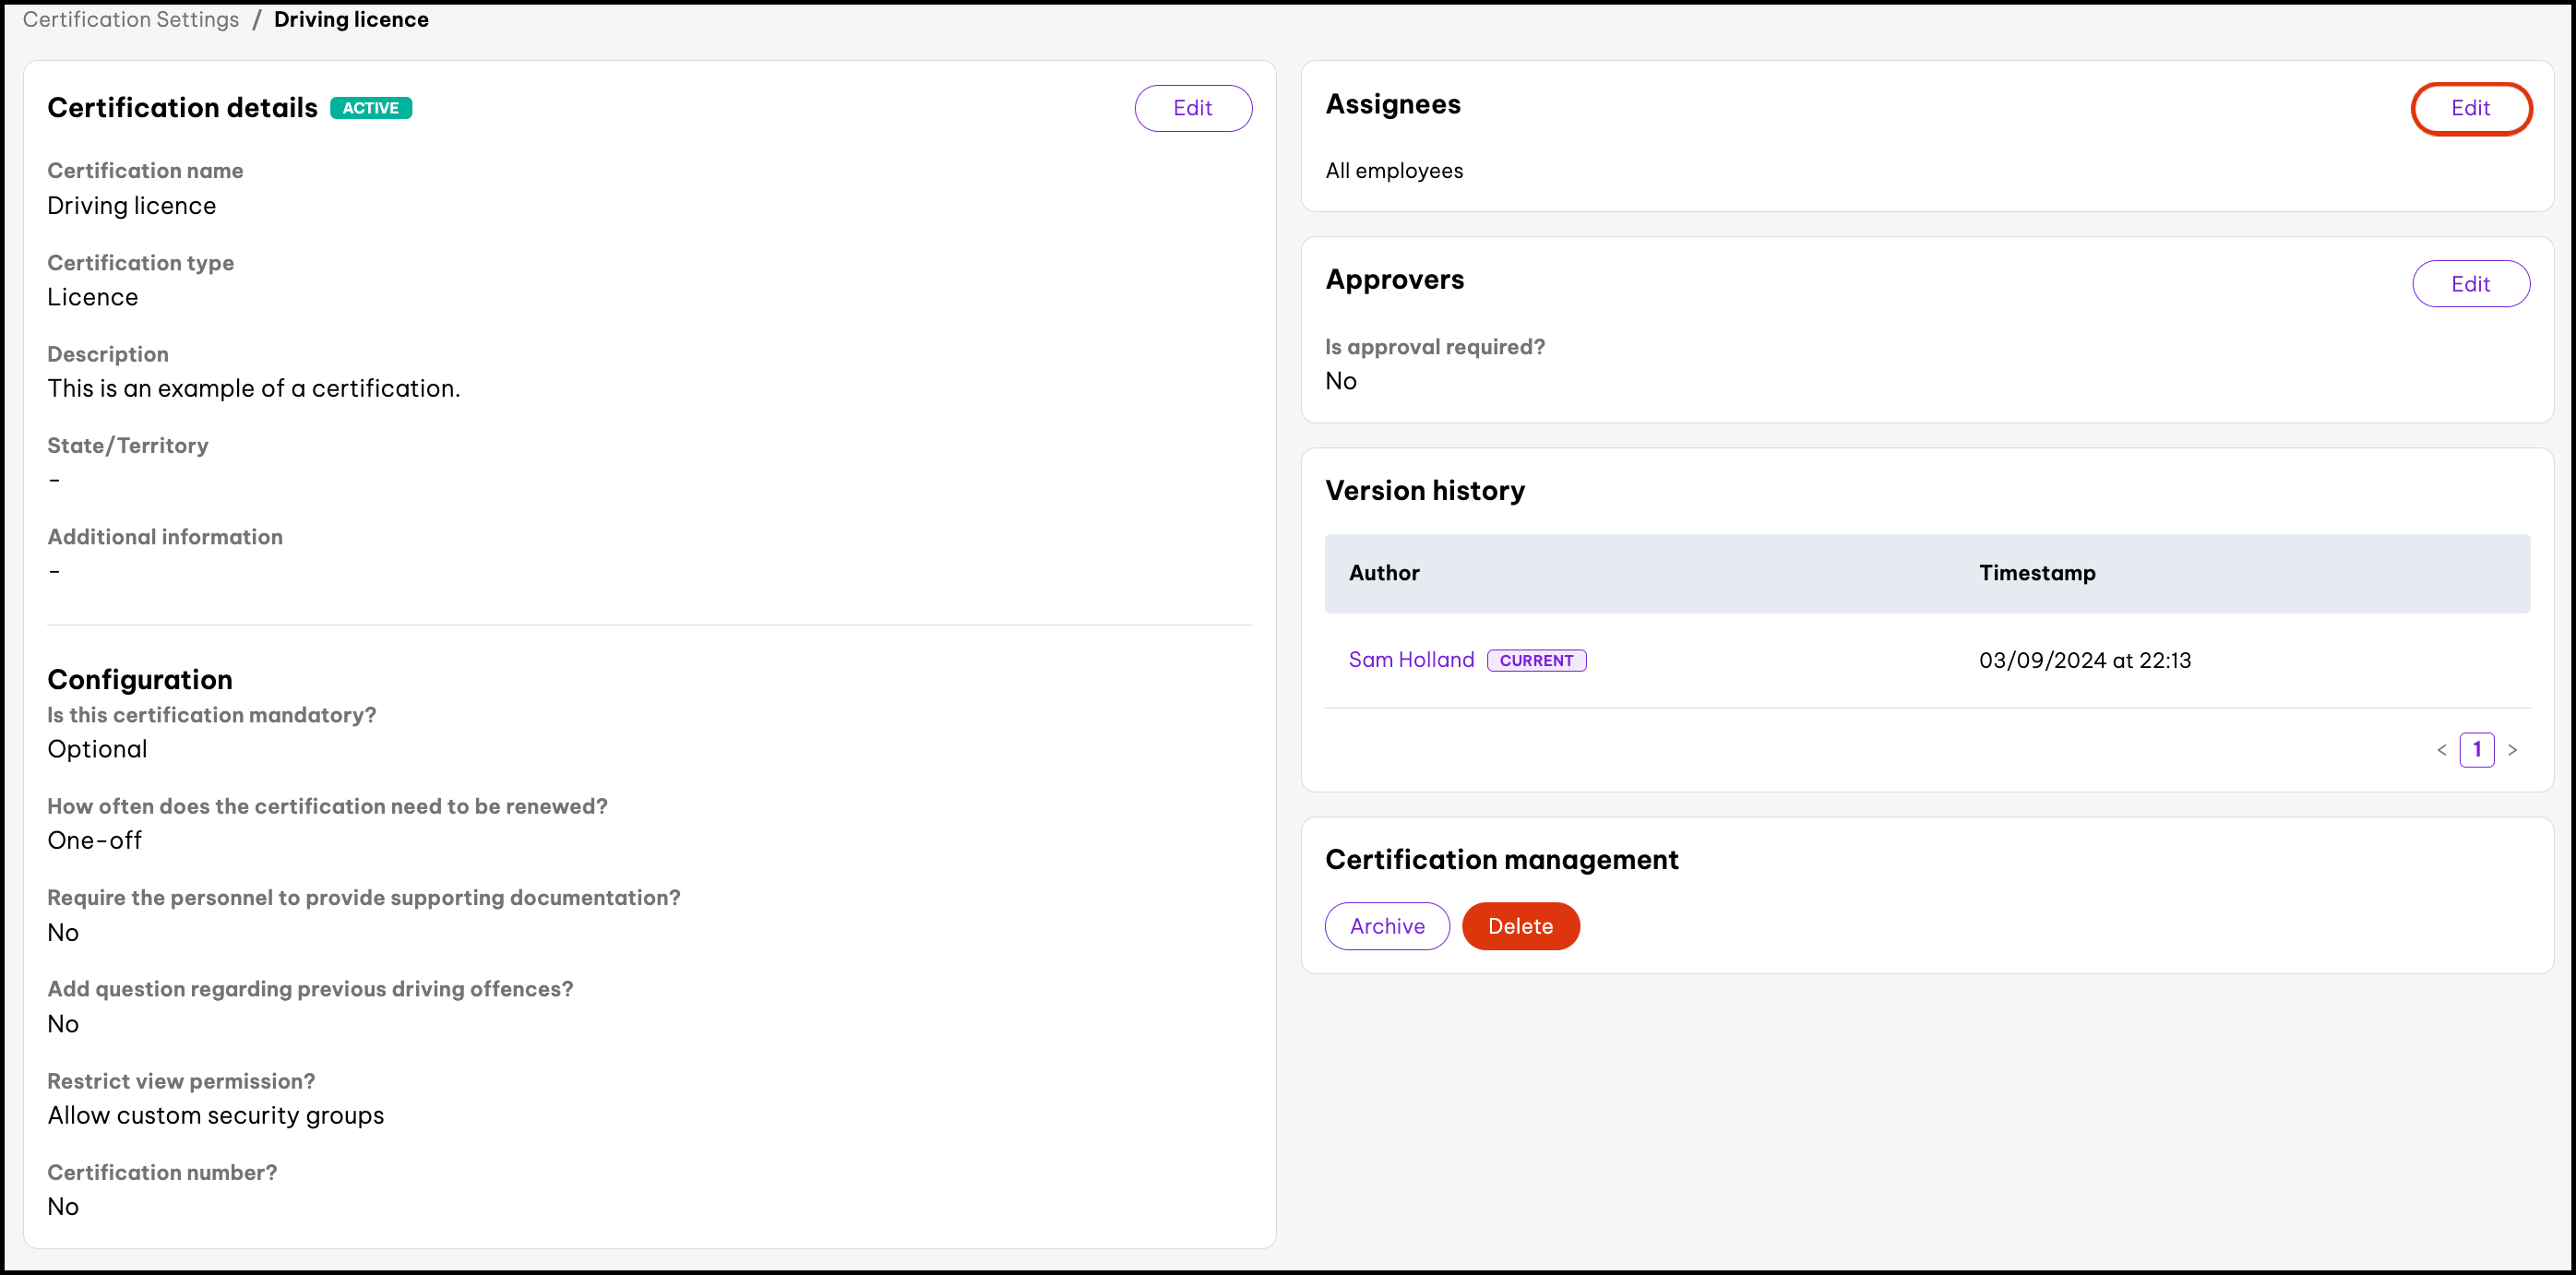Click the CURRENT version badge
Image resolution: width=2576 pixels, height=1275 pixels.
pos(1535,661)
